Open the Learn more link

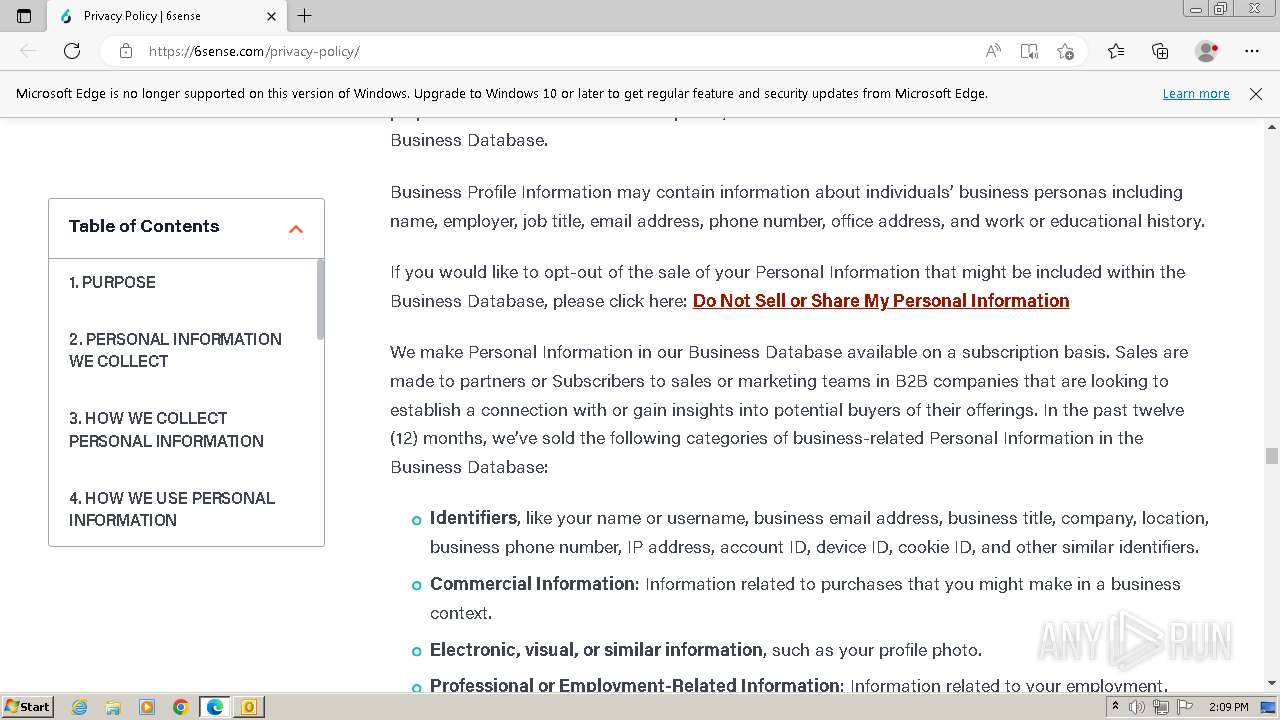pyautogui.click(x=1196, y=93)
